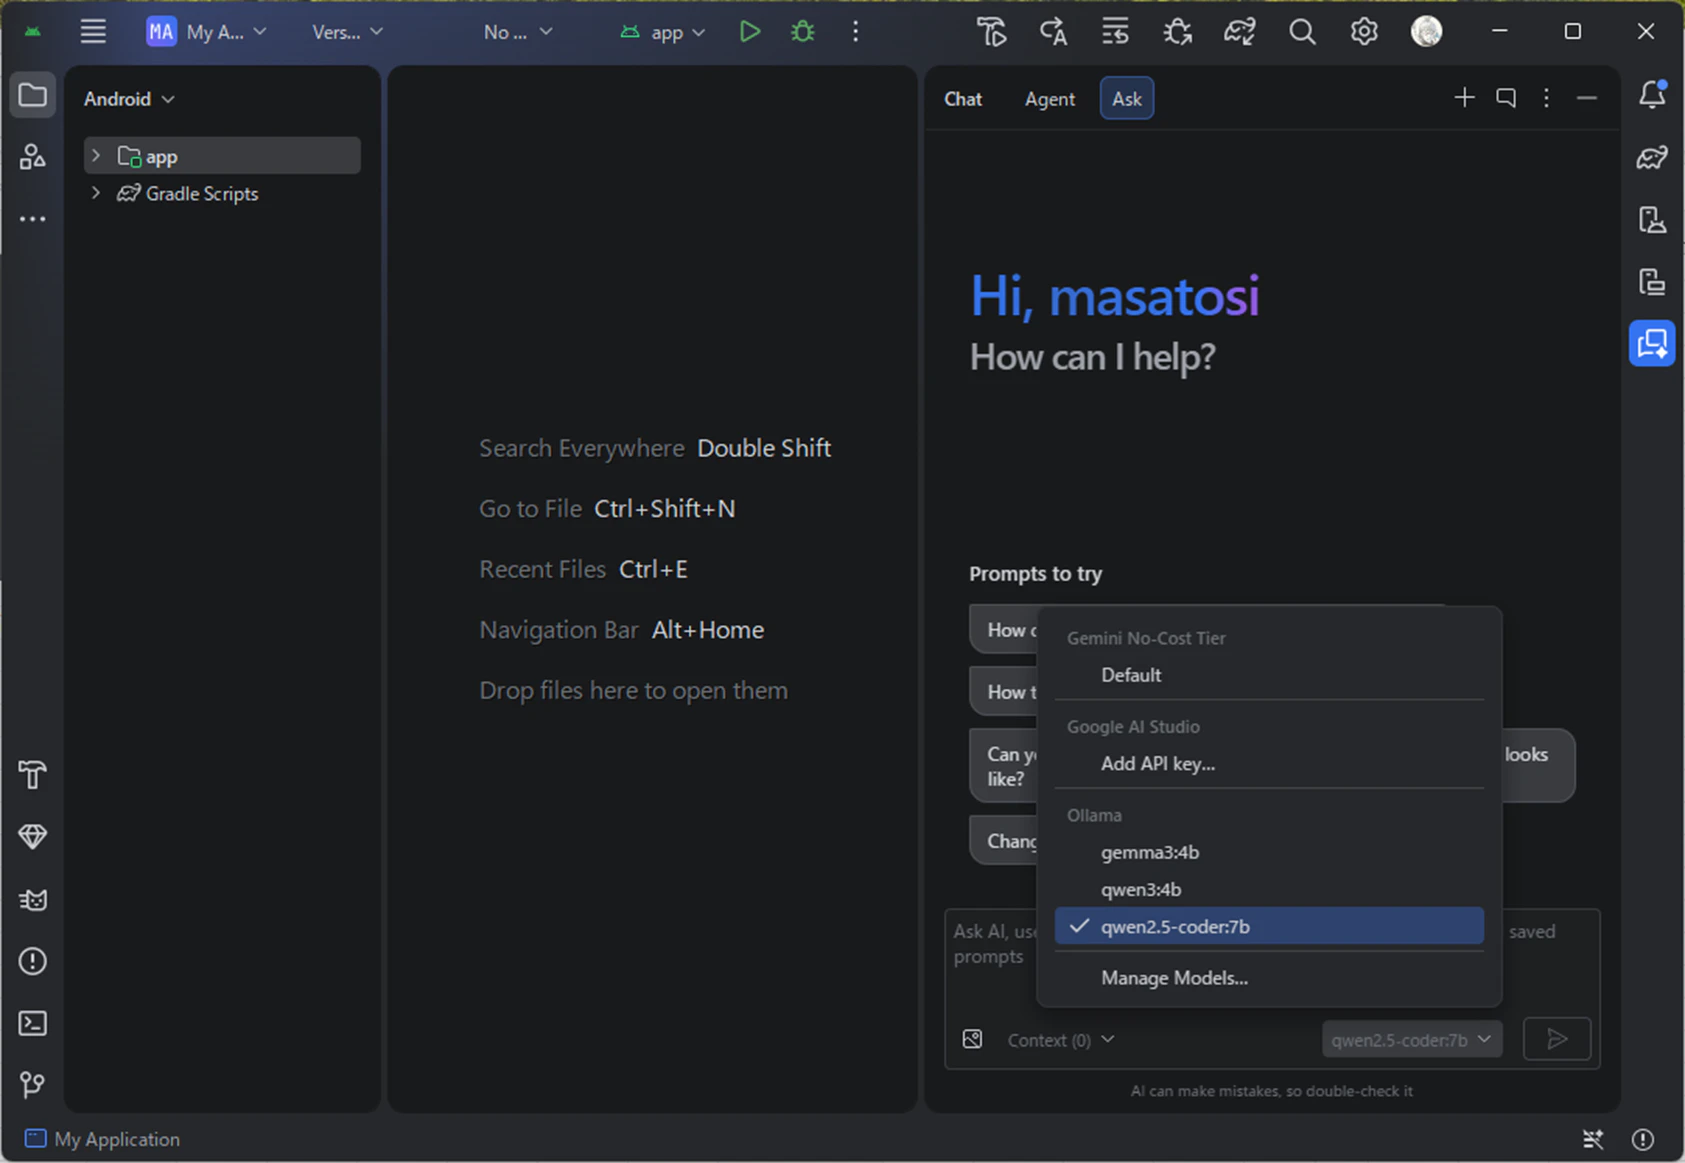The image size is (1685, 1163).
Task: Open the app run configuration dropdown
Action: (x=664, y=32)
